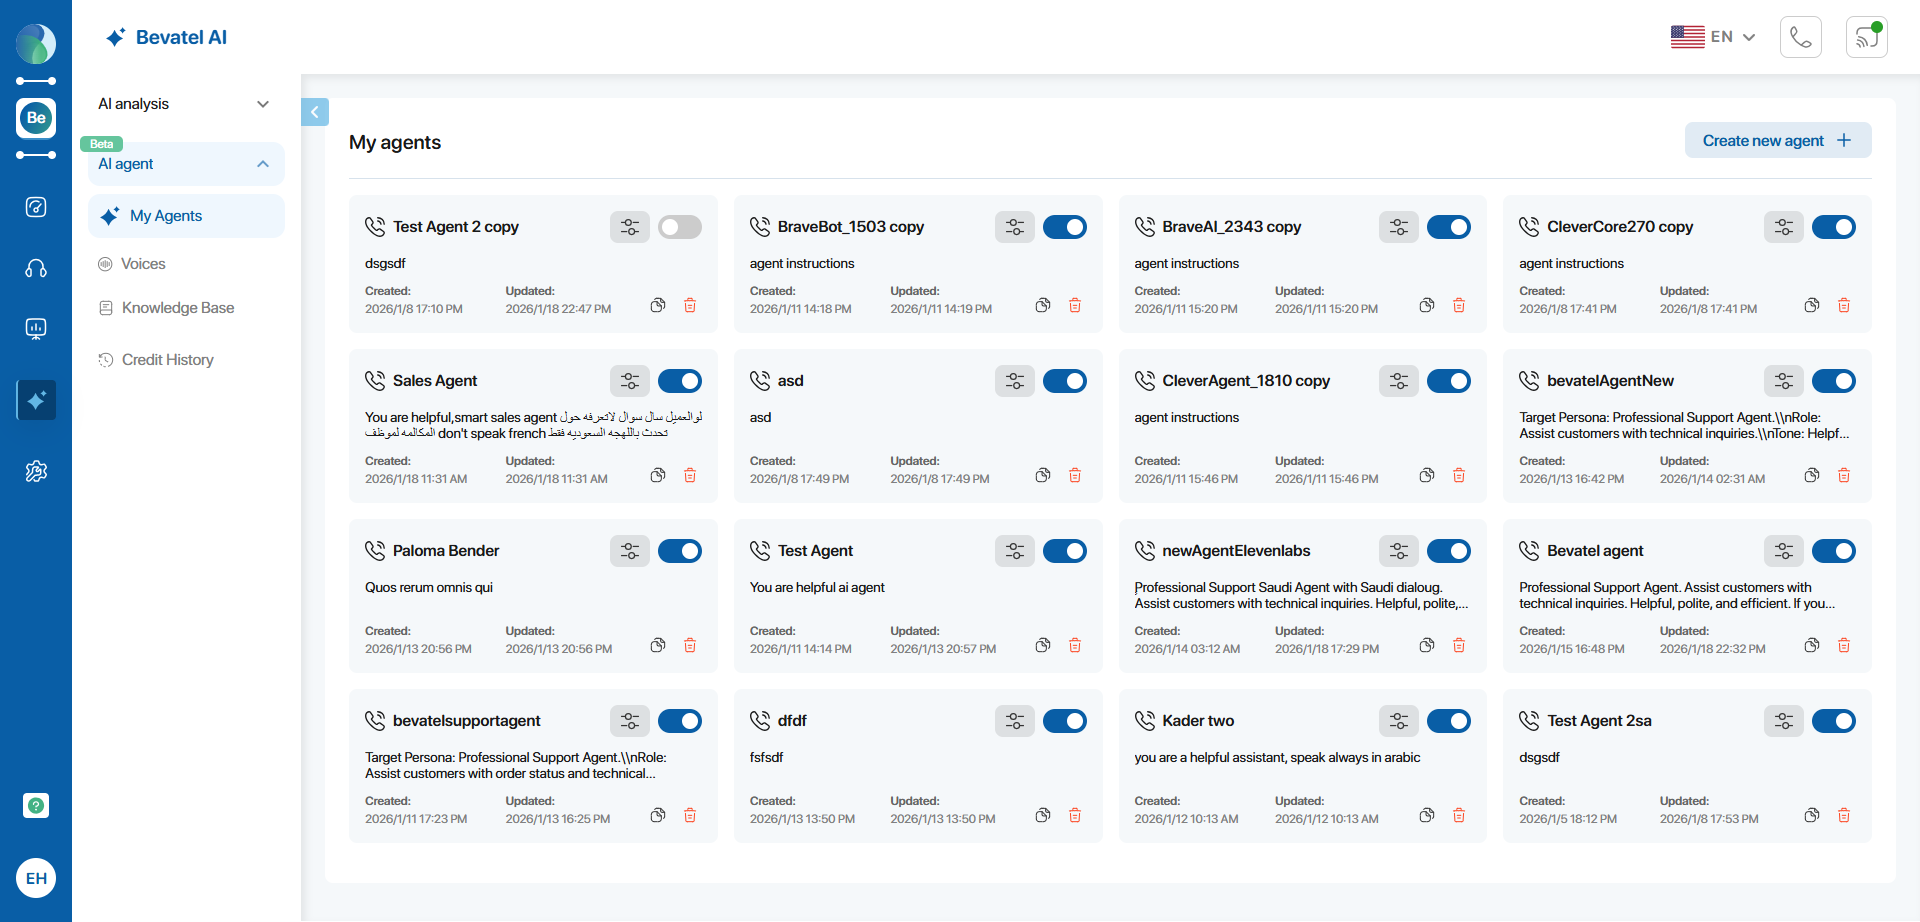
Task: Open the EN language dropdown
Action: [x=1713, y=37]
